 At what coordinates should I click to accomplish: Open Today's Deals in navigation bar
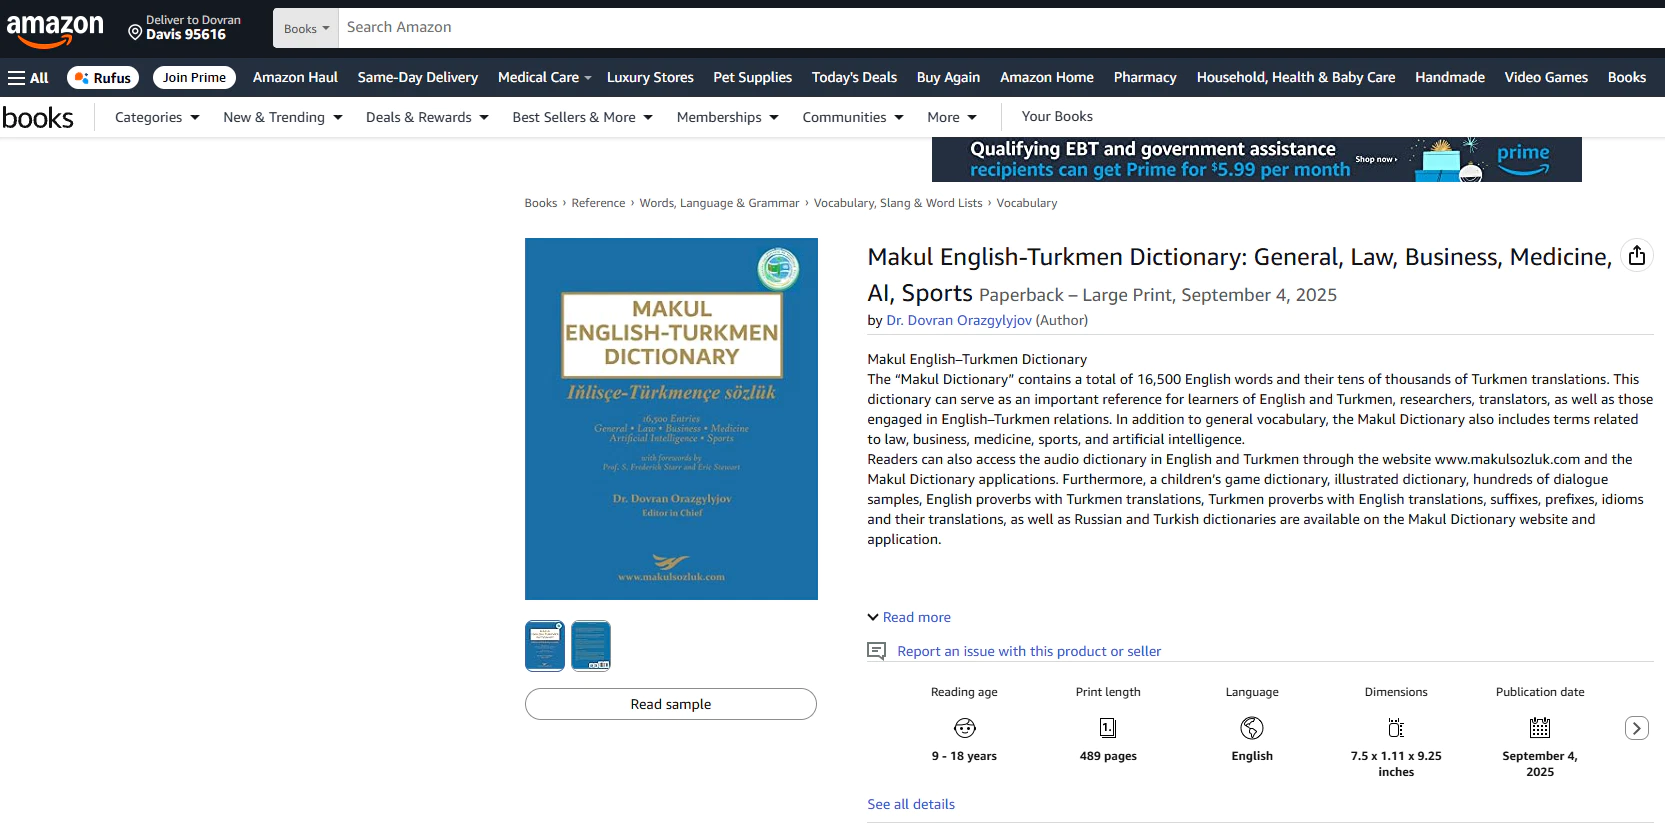(854, 78)
